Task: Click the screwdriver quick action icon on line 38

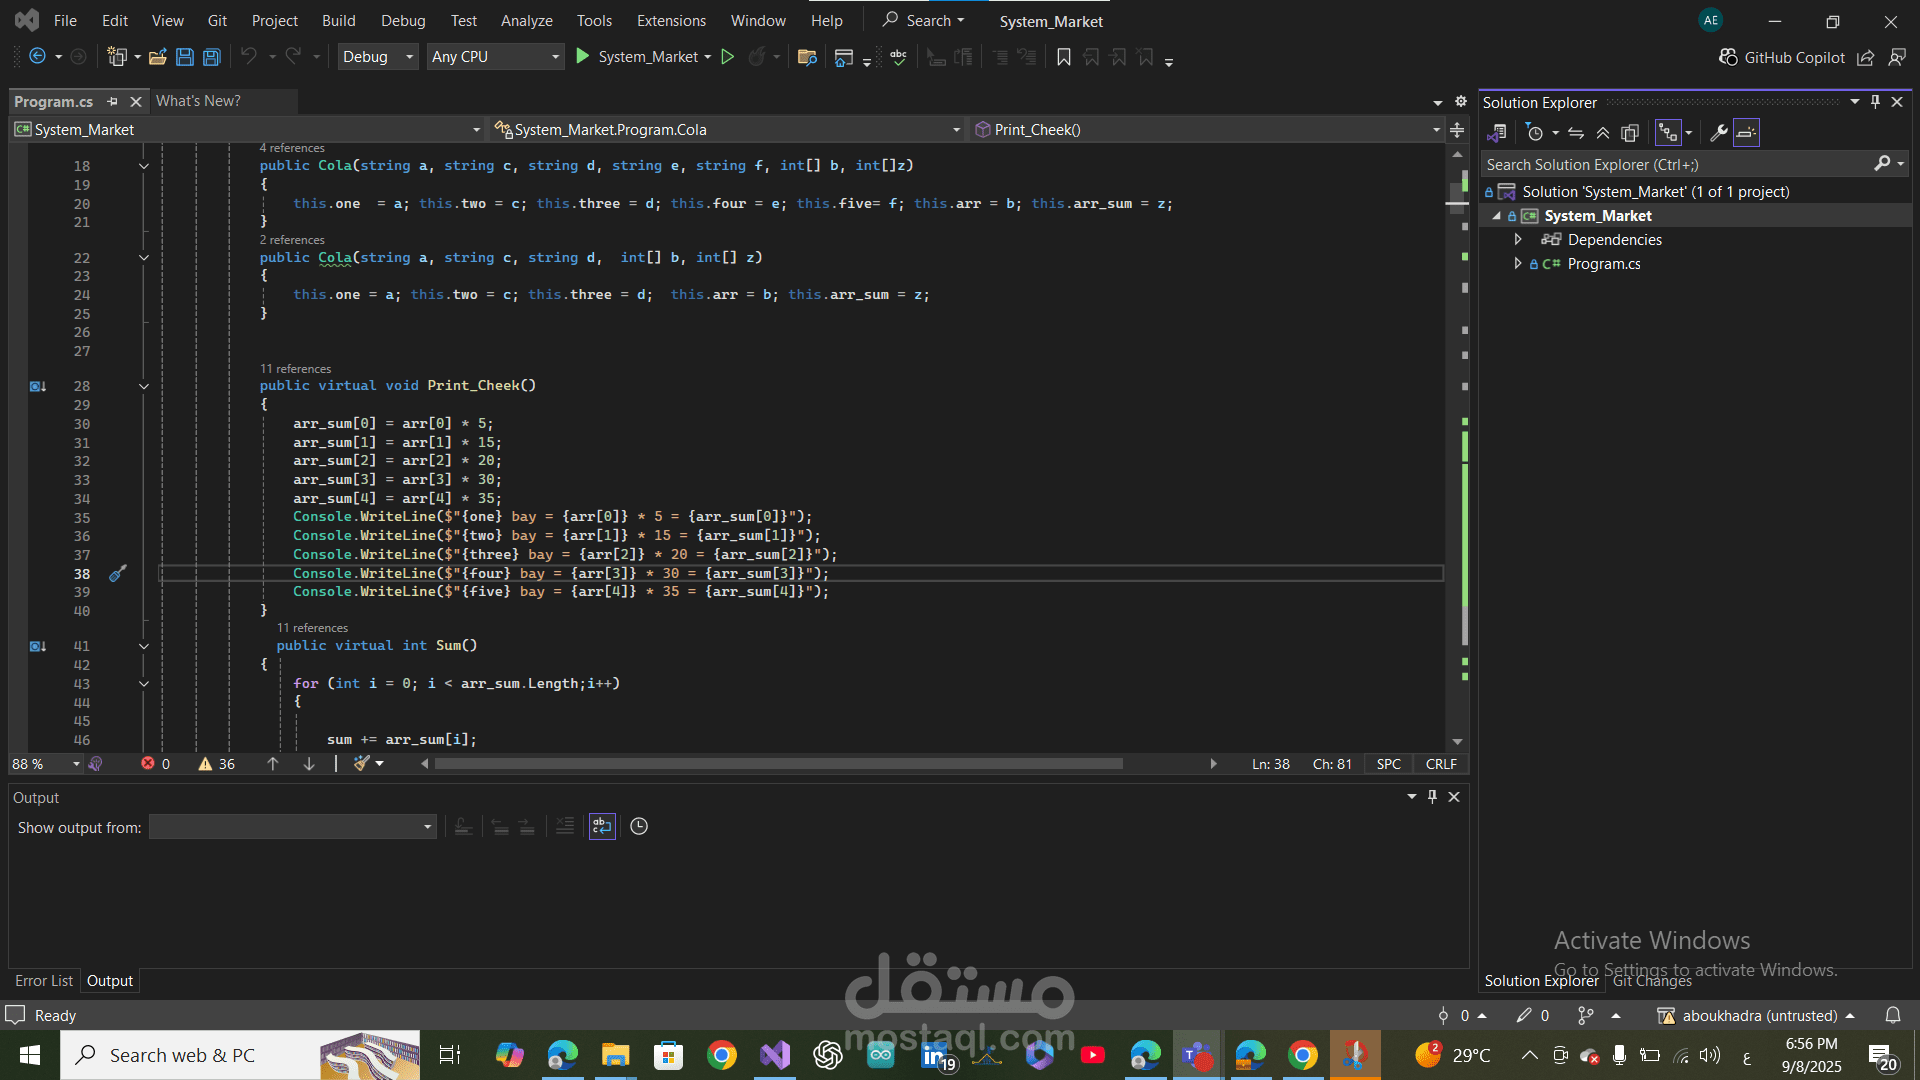Action: [118, 573]
